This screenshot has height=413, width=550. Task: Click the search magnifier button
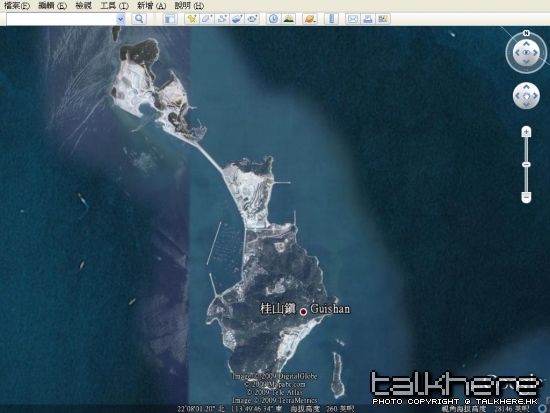tap(139, 19)
